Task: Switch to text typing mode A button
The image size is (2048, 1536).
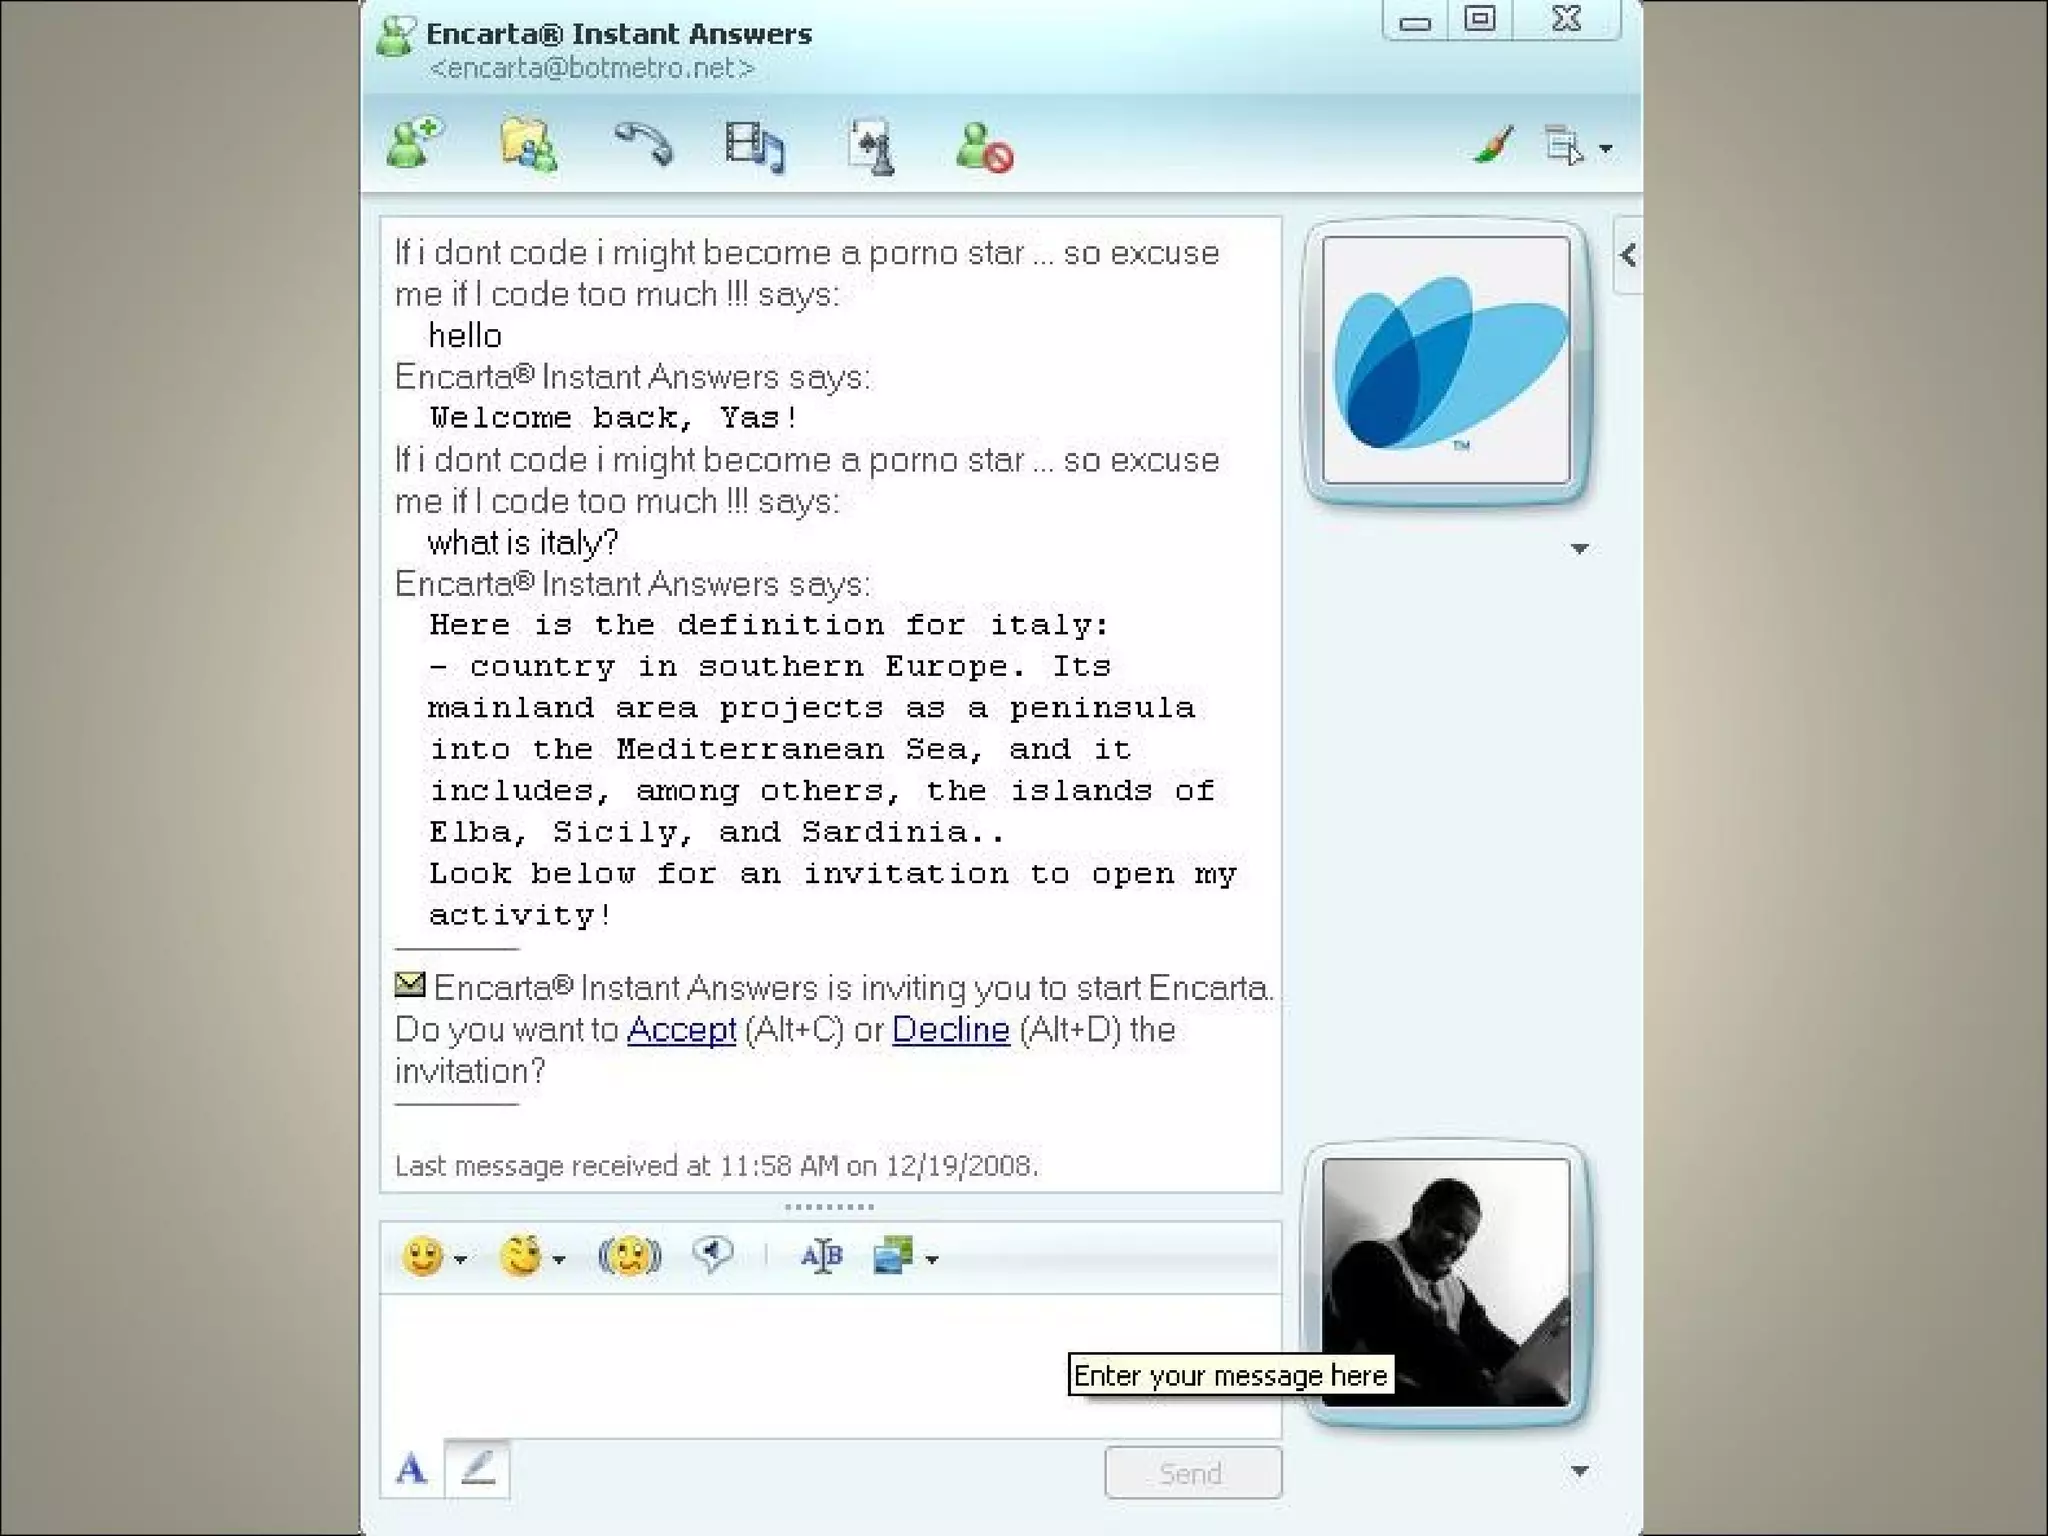Action: (412, 1469)
